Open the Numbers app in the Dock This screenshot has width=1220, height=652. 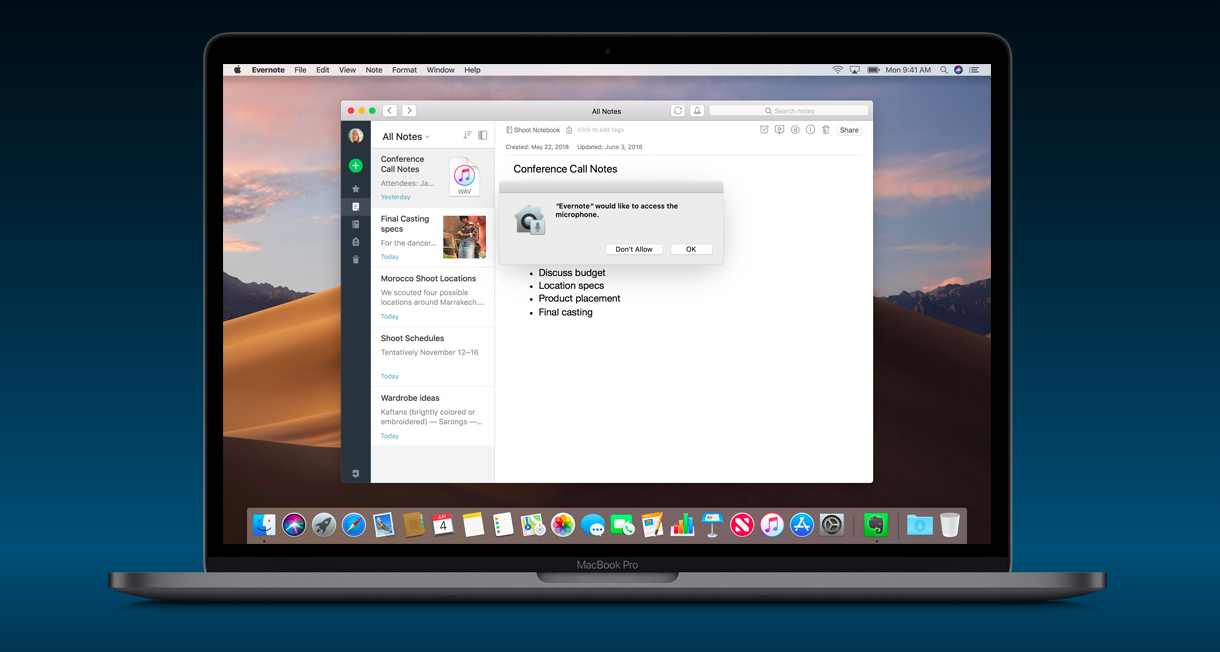(682, 524)
